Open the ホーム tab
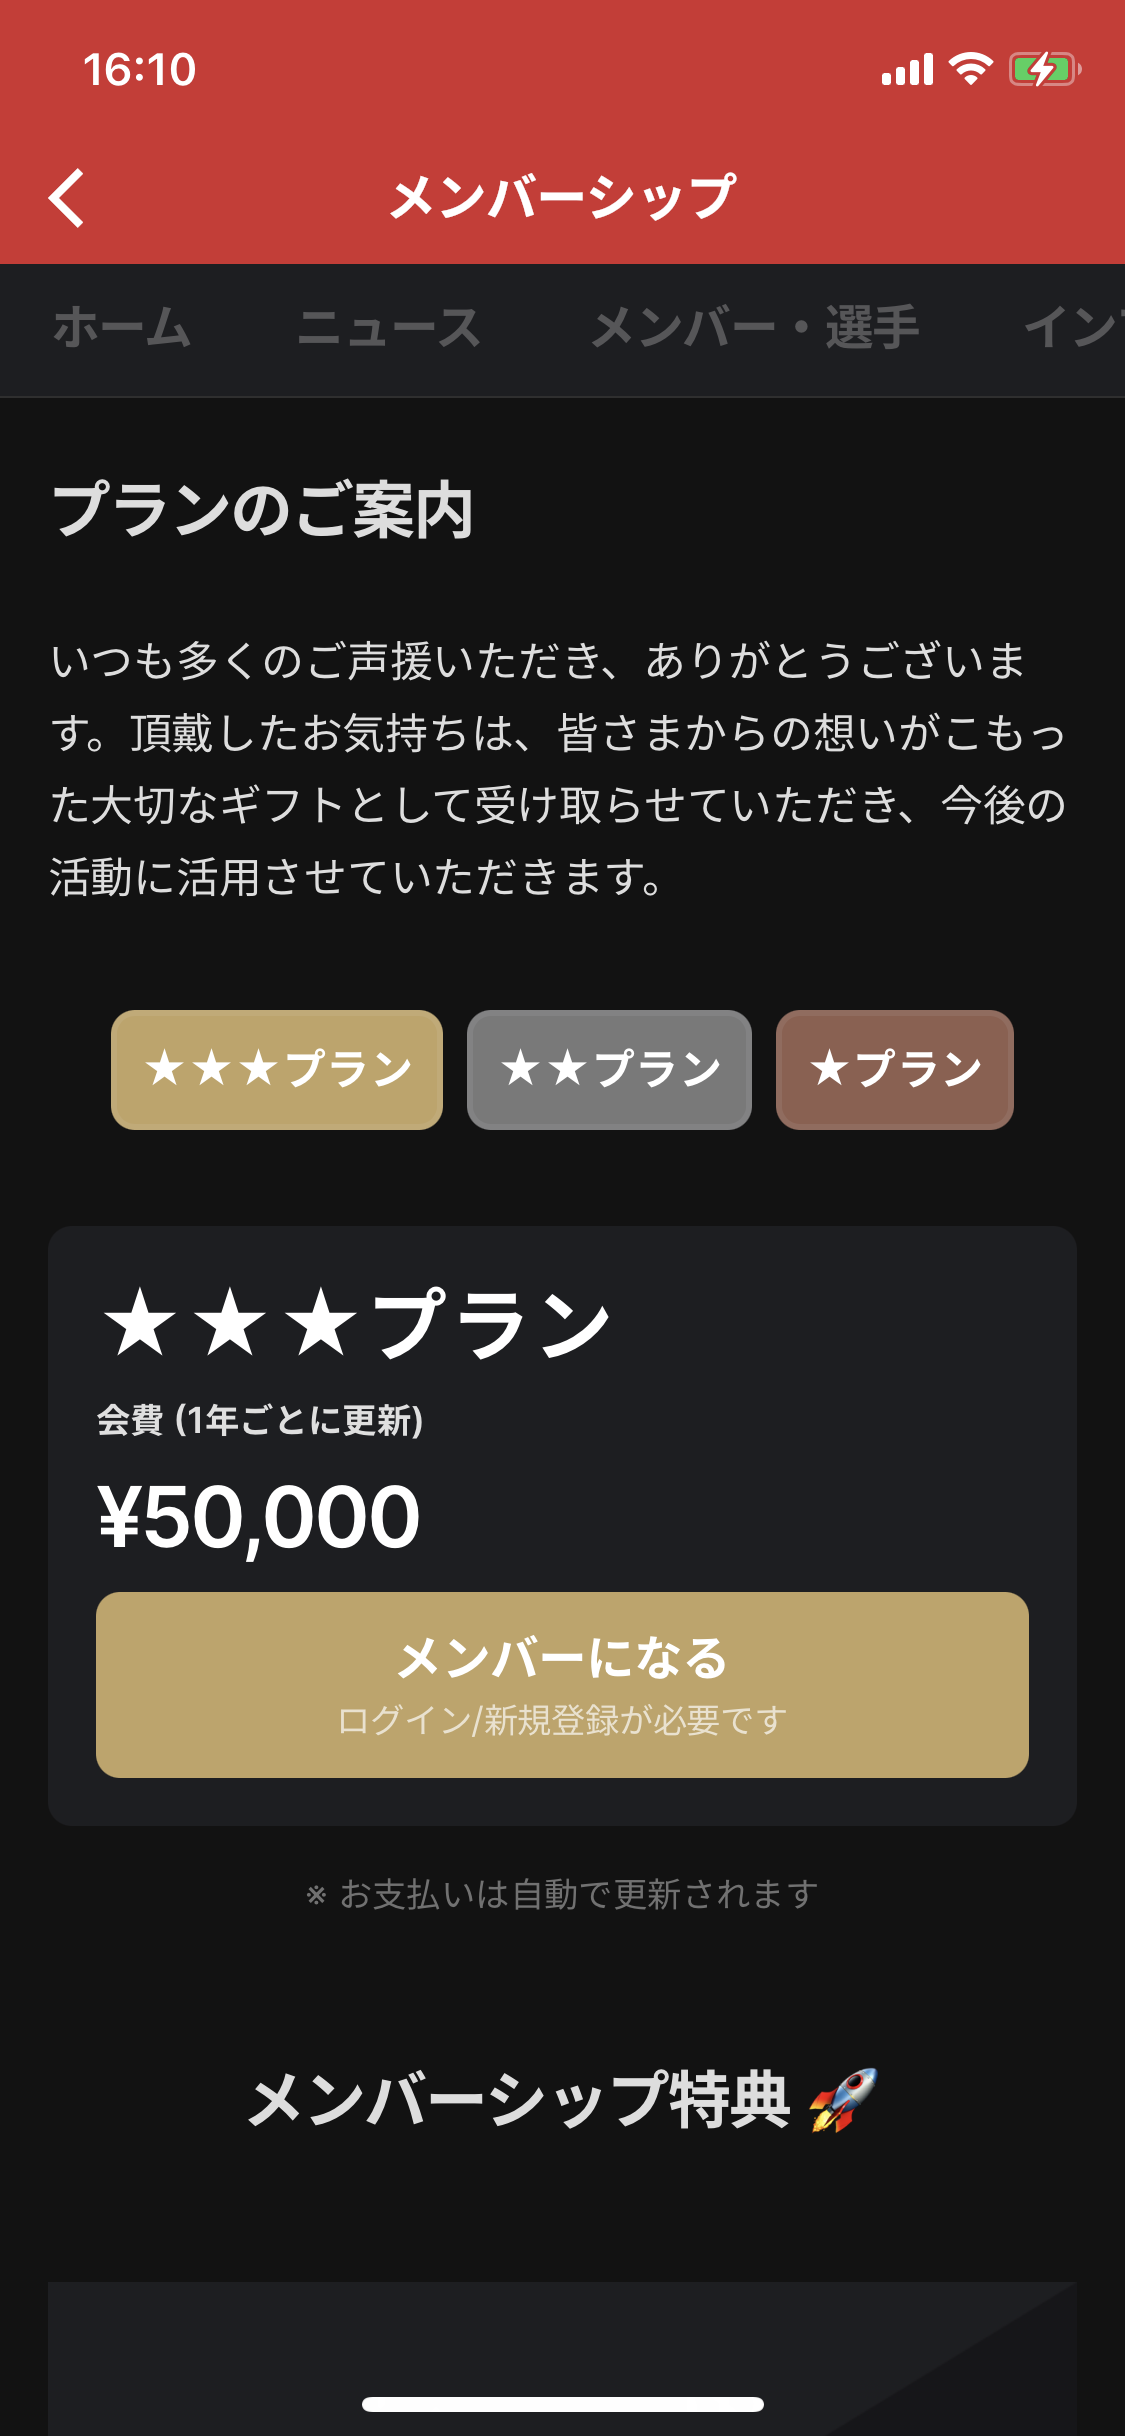 tap(122, 328)
